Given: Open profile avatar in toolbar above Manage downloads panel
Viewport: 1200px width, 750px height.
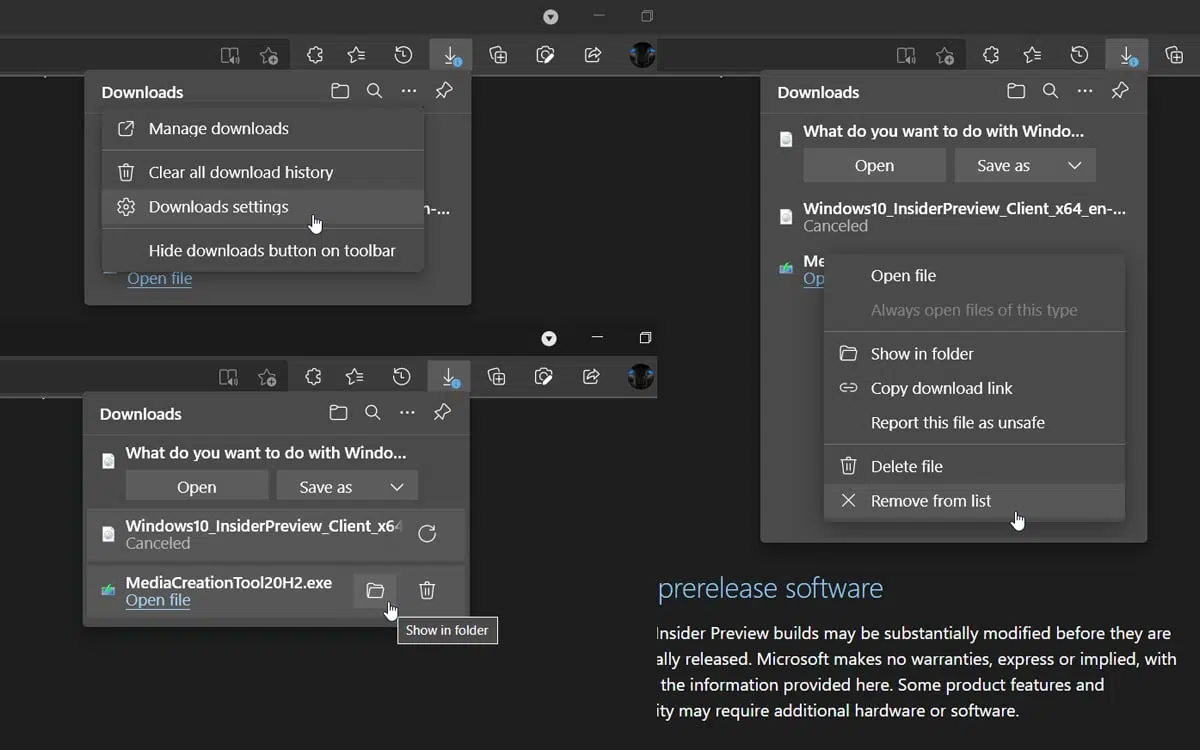Looking at the screenshot, I should click(642, 55).
